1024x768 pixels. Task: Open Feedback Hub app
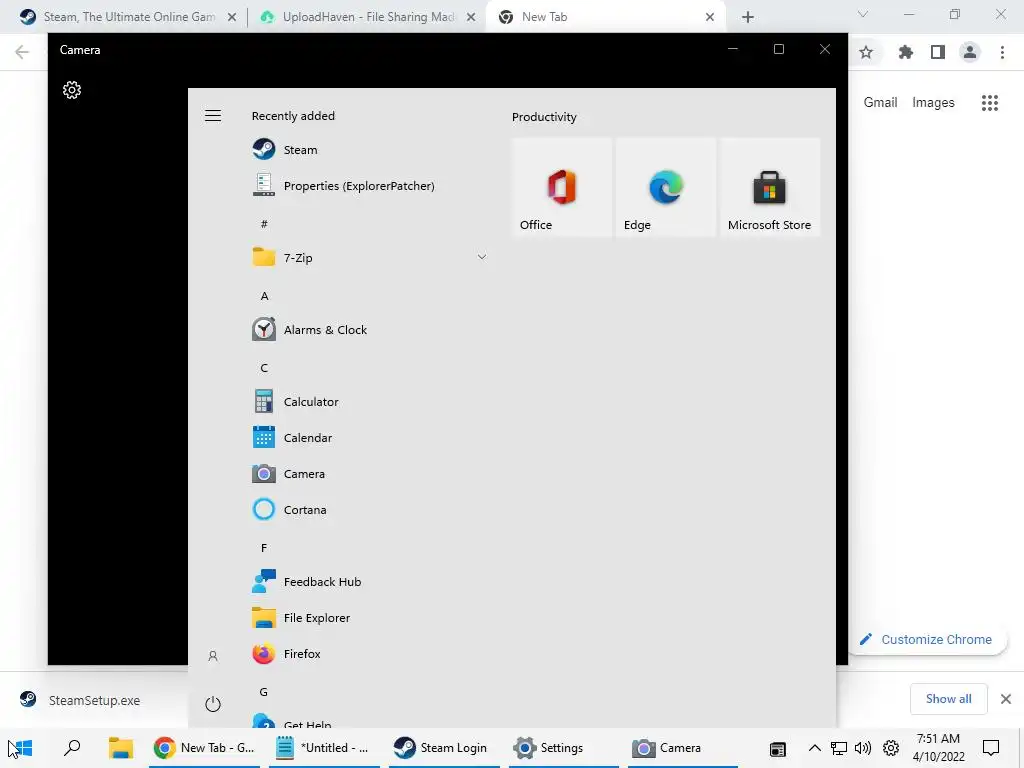click(370, 581)
